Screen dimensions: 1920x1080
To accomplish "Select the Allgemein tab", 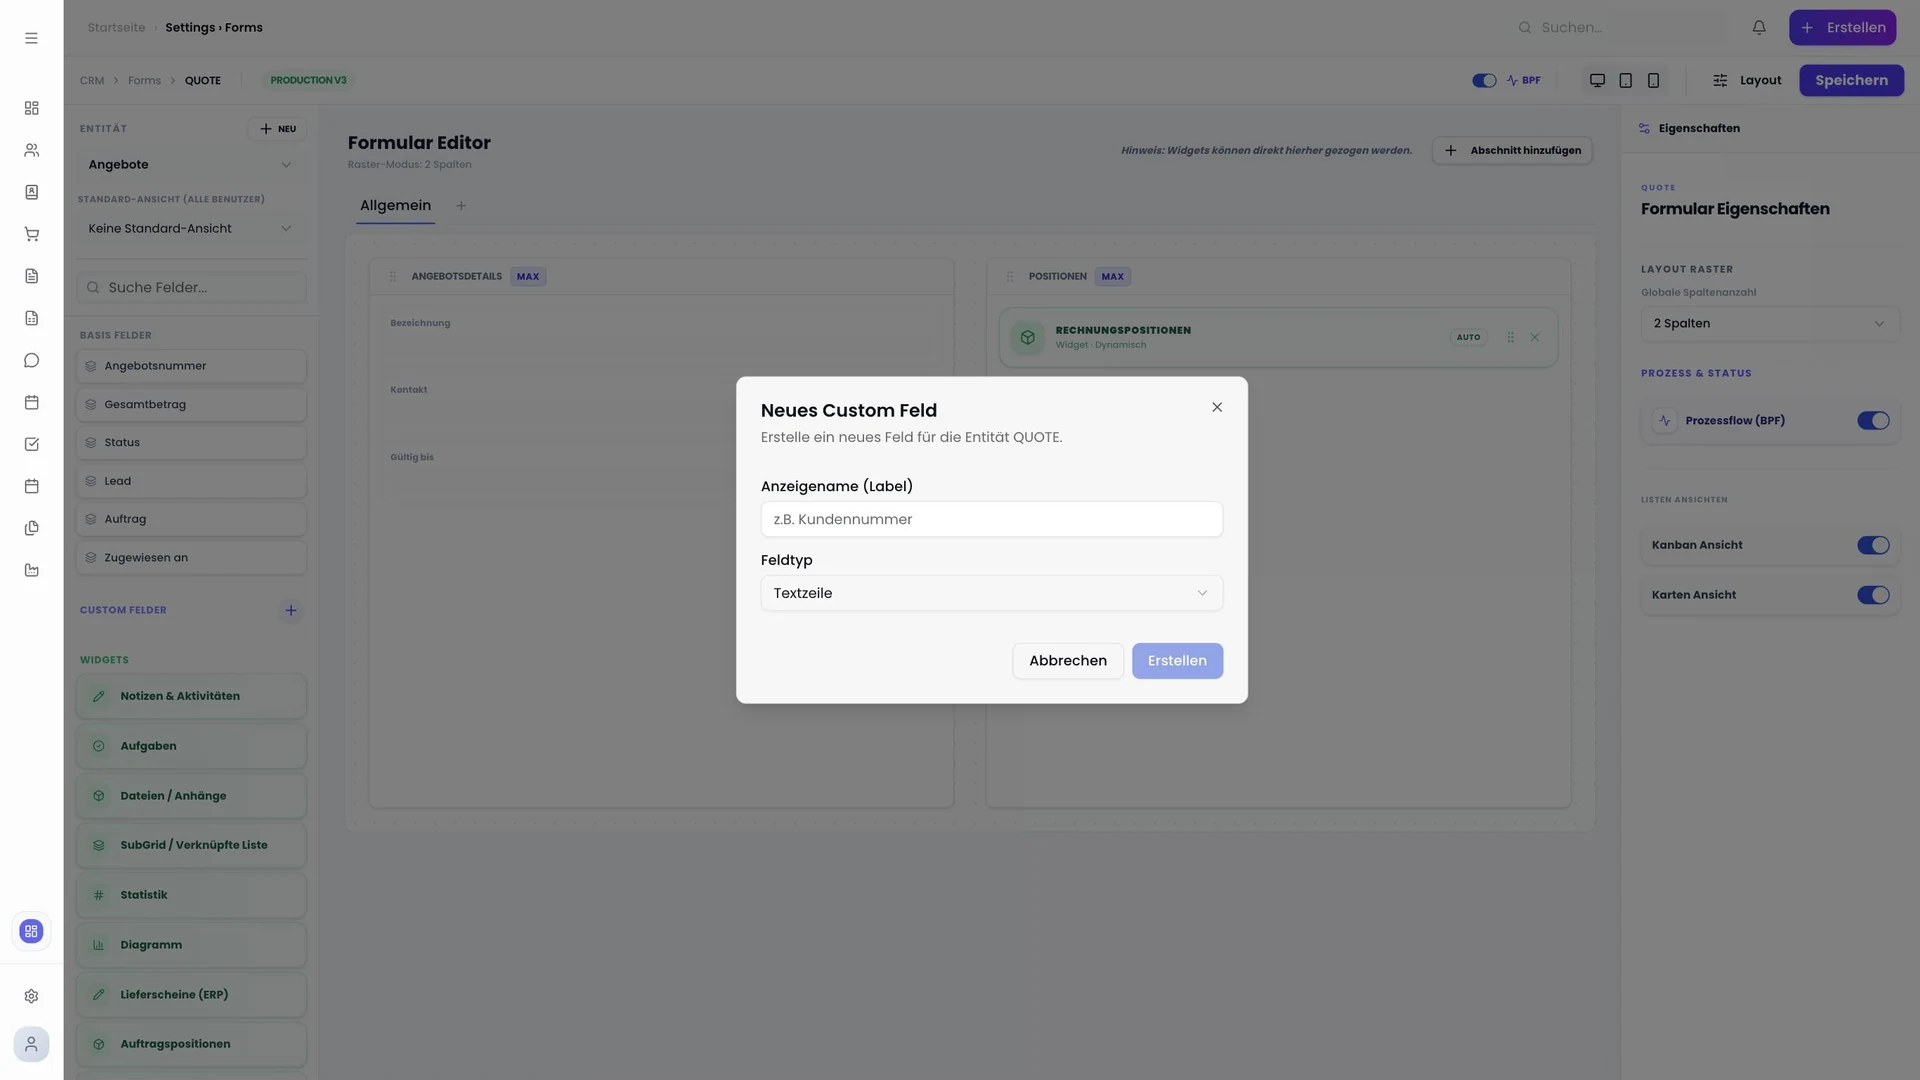I will coord(395,206).
